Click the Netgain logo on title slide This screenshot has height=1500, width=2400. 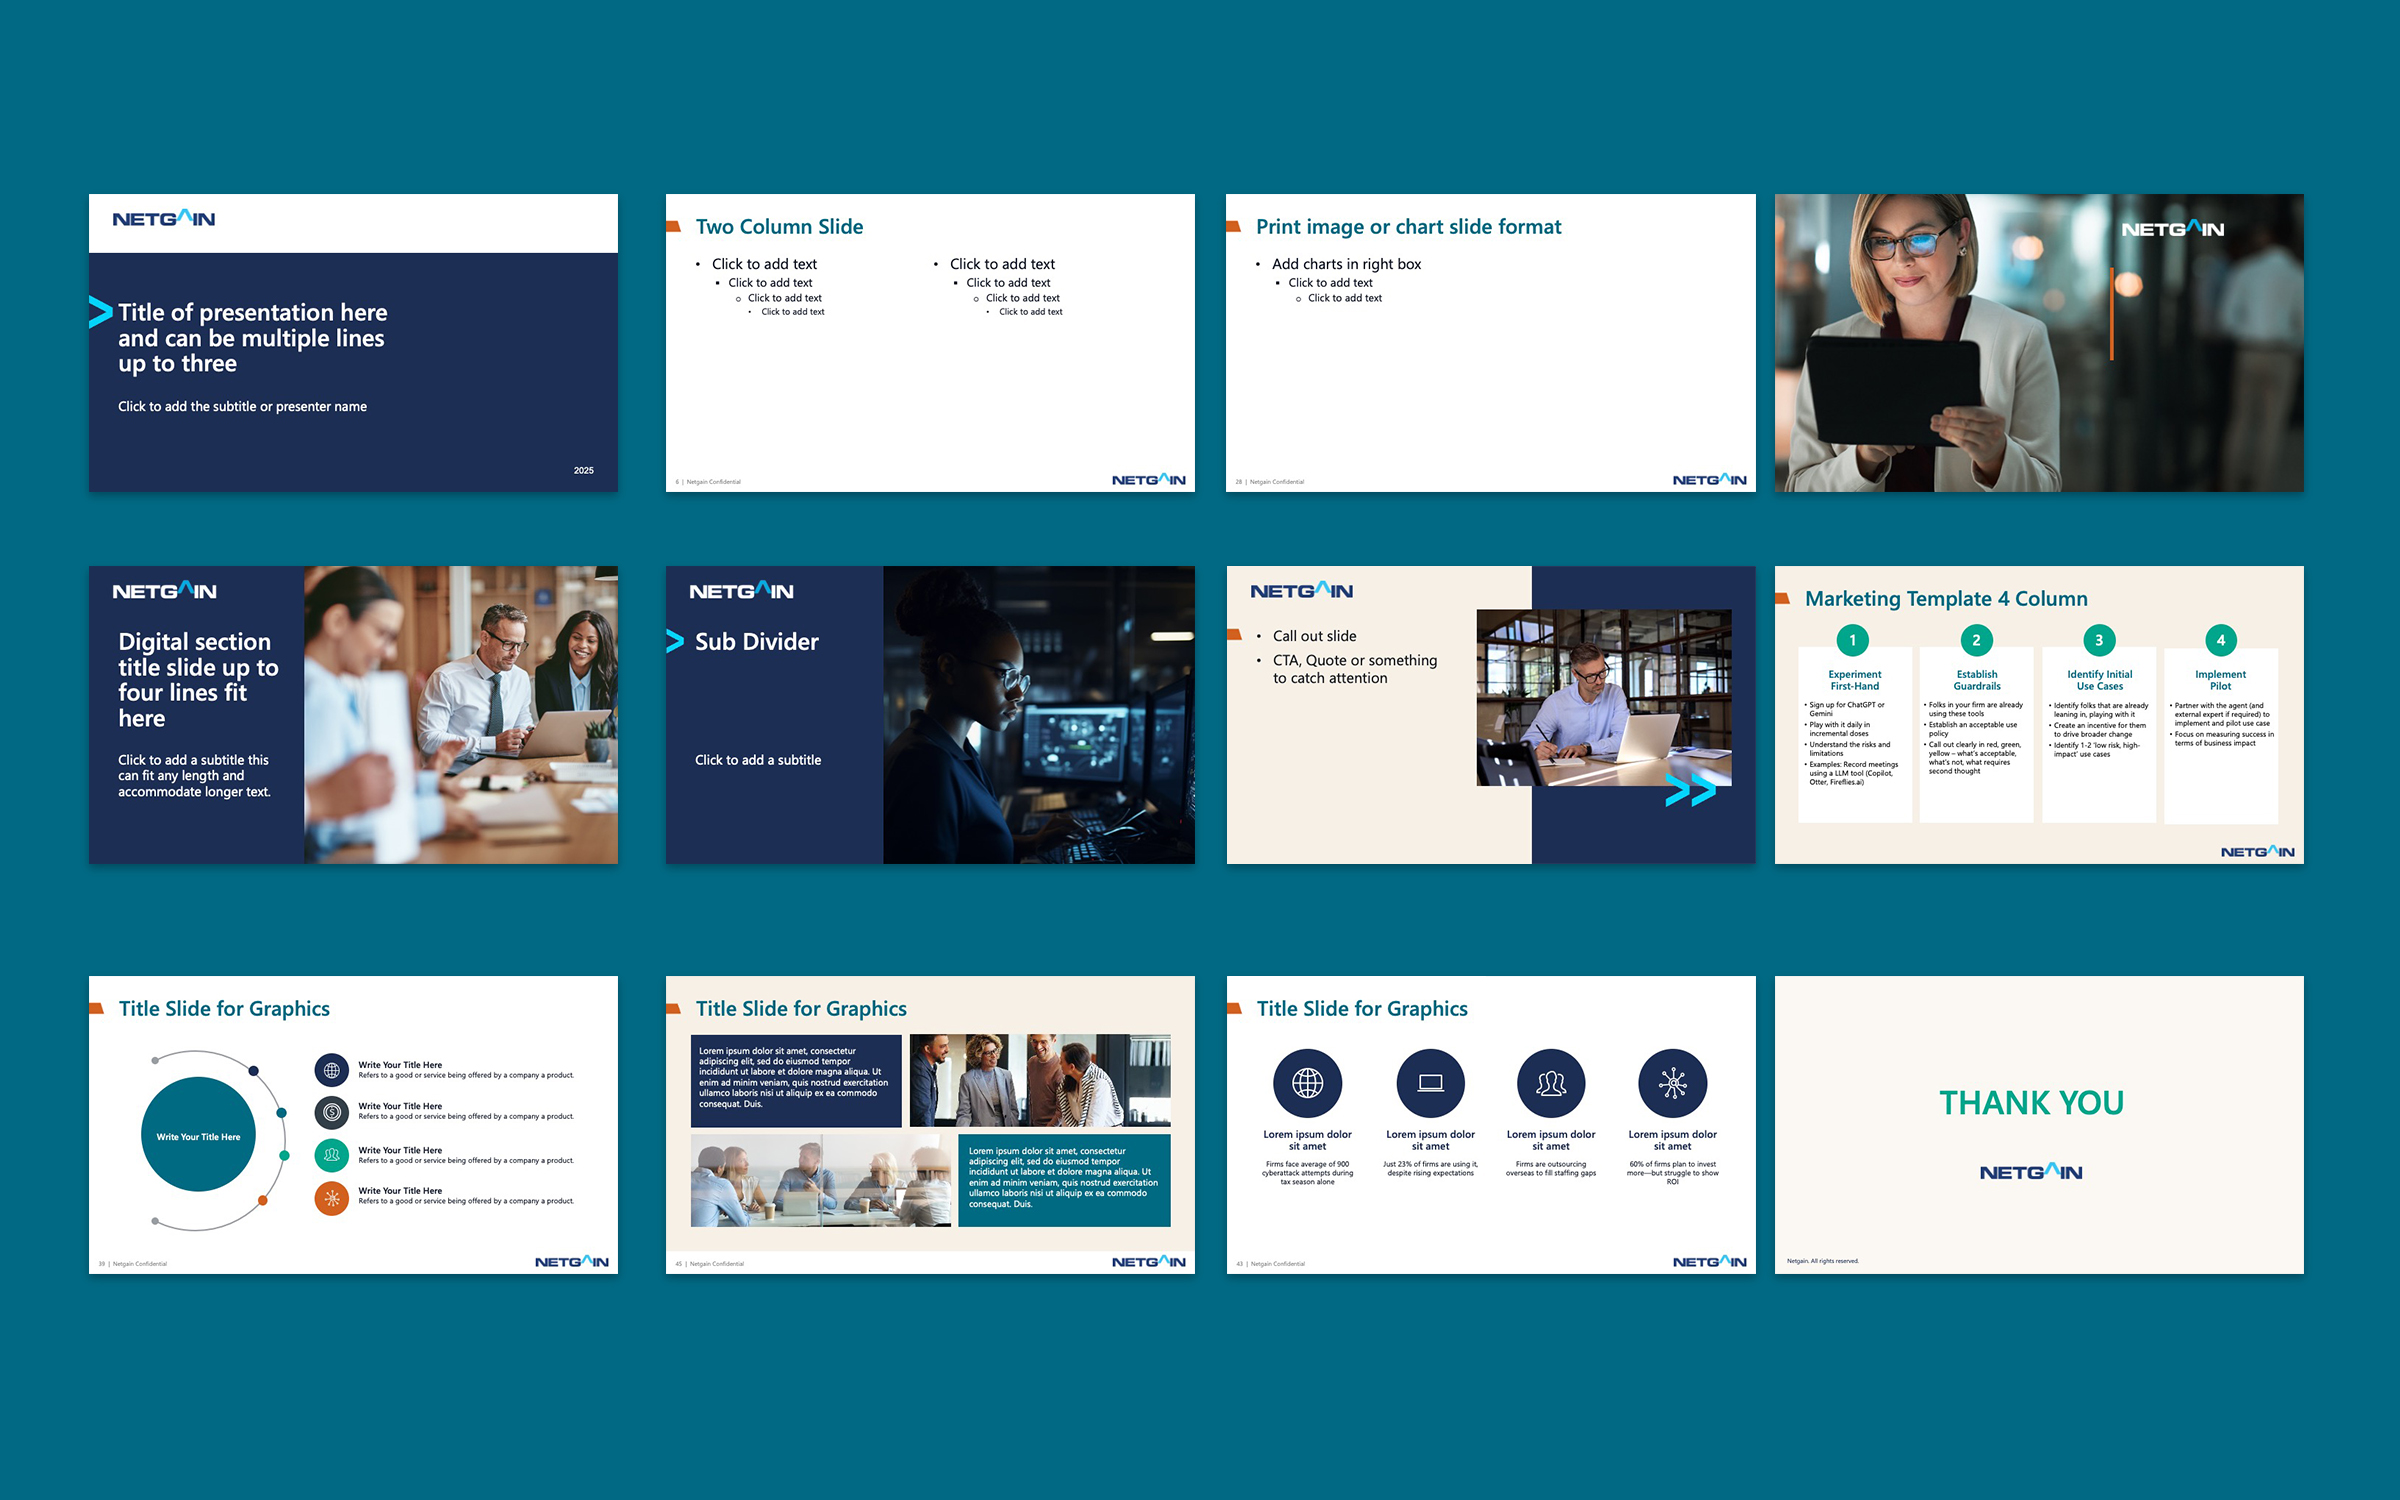(x=164, y=219)
